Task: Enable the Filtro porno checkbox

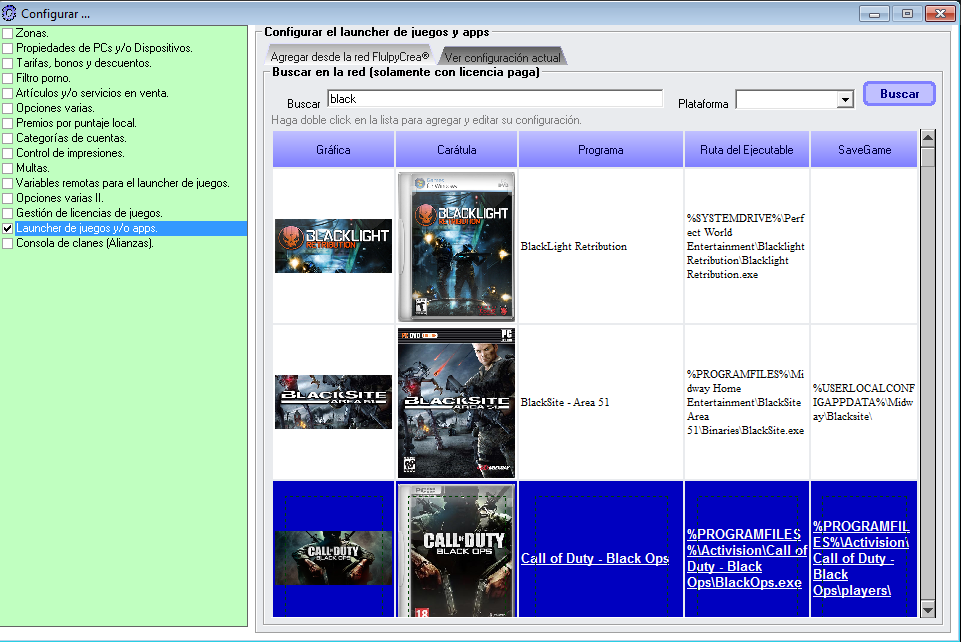Action: 7,78
